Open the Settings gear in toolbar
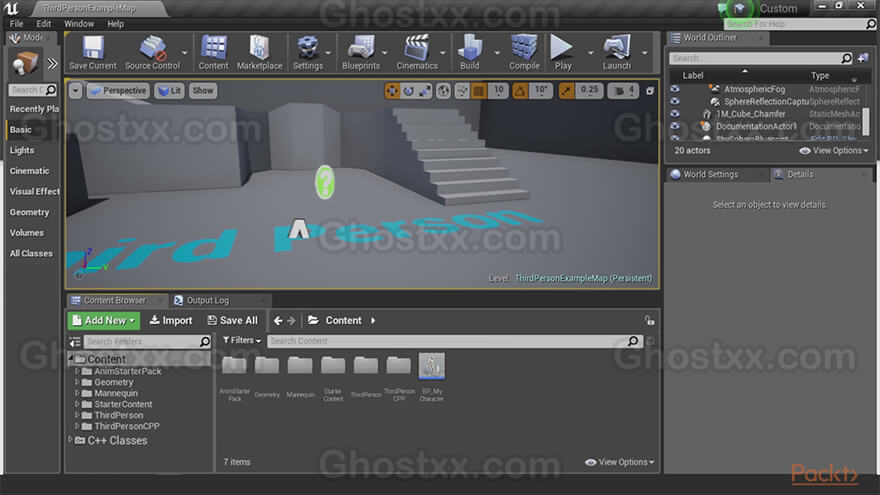880x495 pixels. pyautogui.click(x=308, y=52)
